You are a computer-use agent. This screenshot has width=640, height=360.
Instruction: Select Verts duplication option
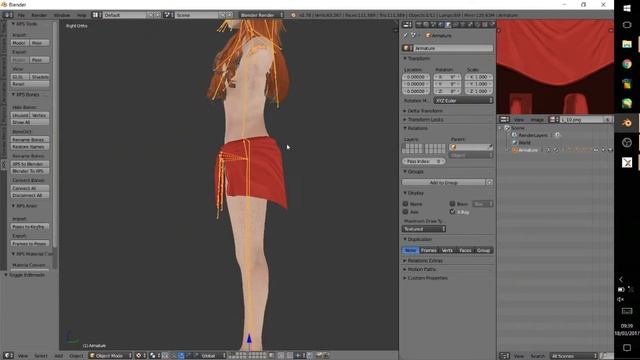point(447,250)
